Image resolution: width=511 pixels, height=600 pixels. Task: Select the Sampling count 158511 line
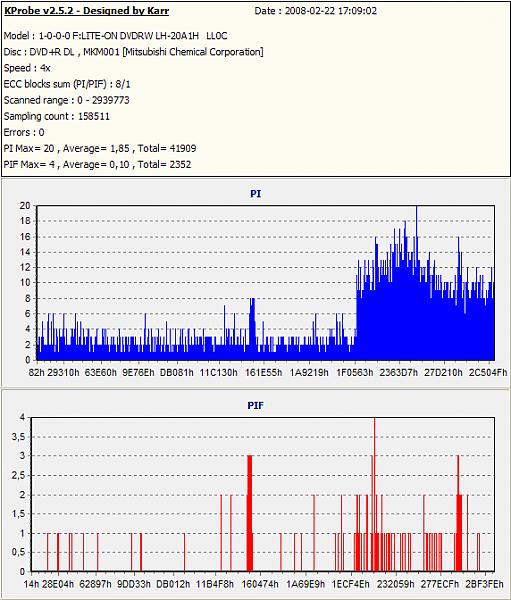pyautogui.click(x=57, y=116)
